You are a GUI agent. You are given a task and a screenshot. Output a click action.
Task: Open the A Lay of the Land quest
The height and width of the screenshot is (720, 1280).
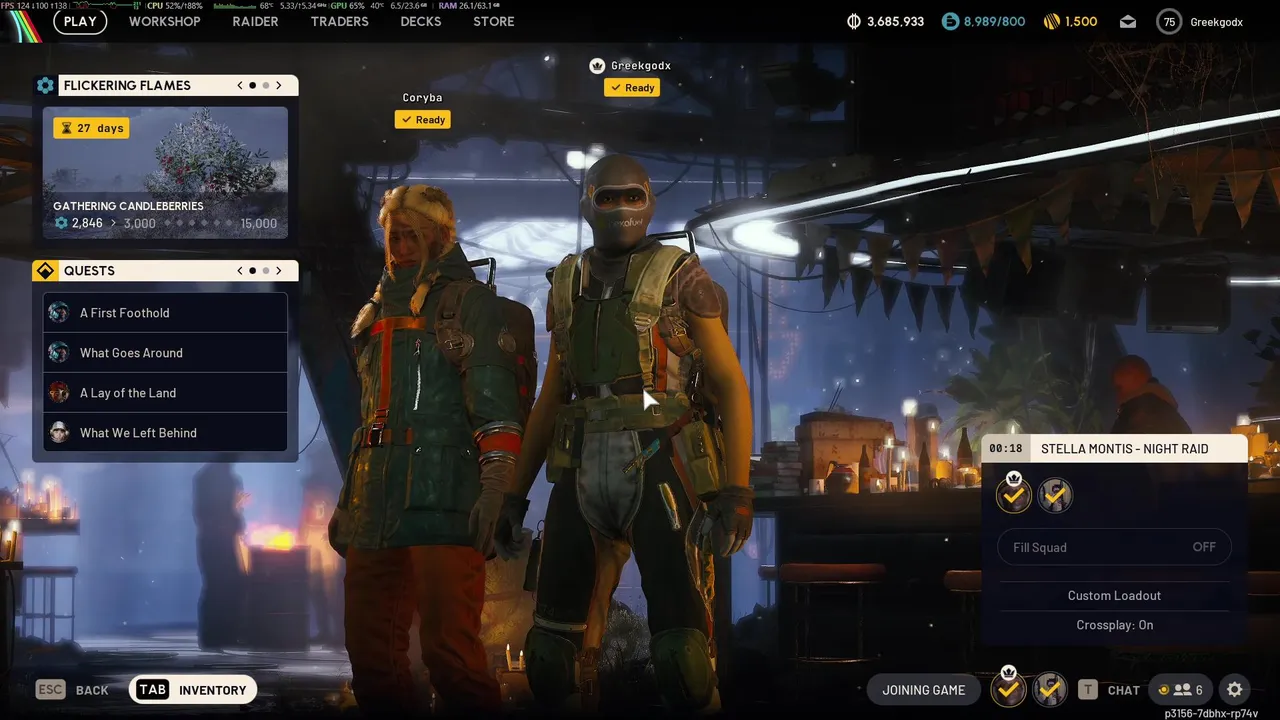(x=165, y=393)
